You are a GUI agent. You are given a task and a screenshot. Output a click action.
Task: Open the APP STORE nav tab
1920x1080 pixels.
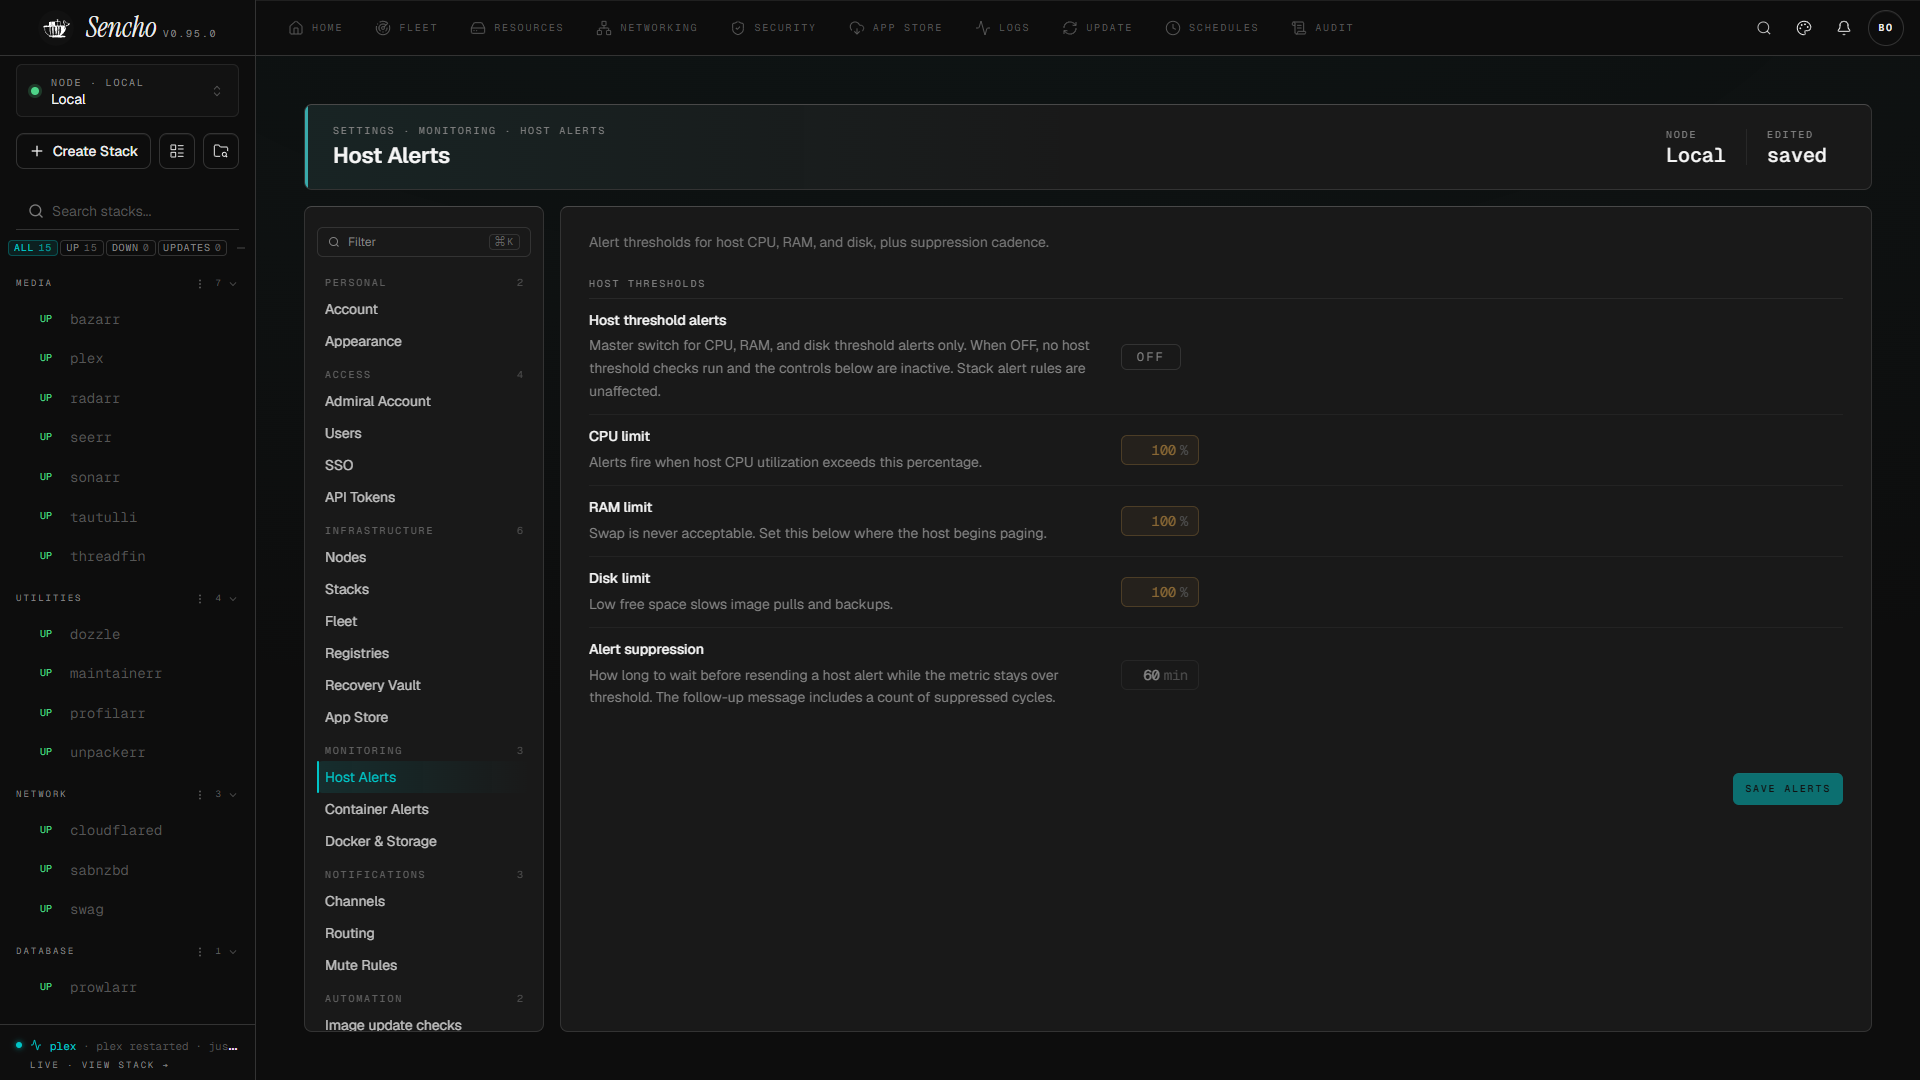(x=896, y=28)
